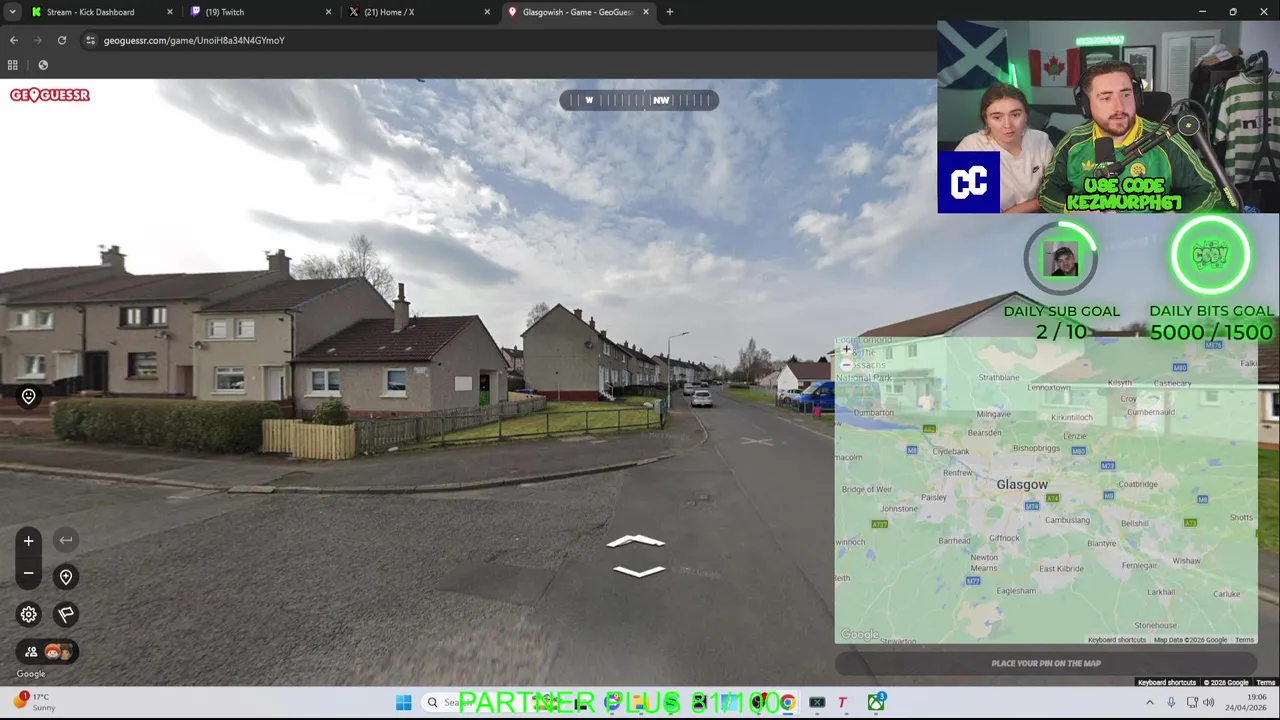This screenshot has width=1280, height=720.
Task: Switch to the Twitch browser tab
Action: tap(260, 12)
